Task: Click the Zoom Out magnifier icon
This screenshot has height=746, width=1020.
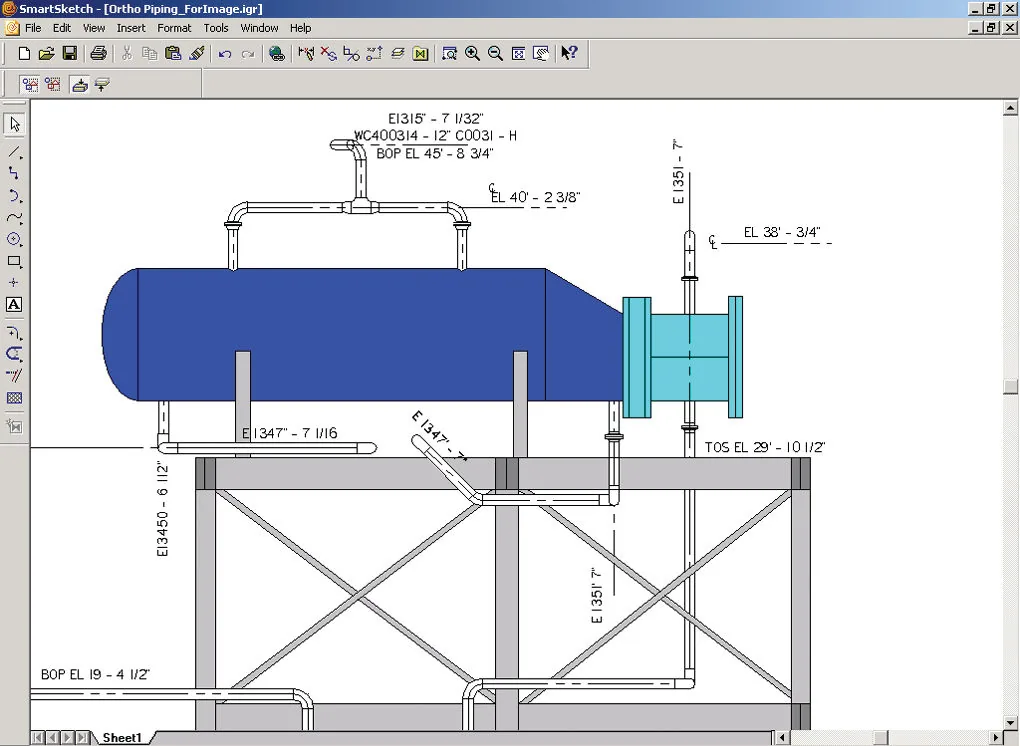Action: pyautogui.click(x=495, y=53)
